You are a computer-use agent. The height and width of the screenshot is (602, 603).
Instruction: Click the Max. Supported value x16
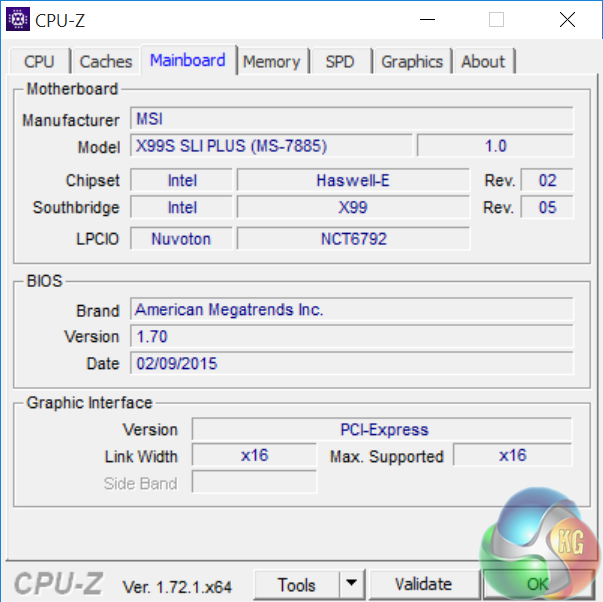tap(513, 455)
